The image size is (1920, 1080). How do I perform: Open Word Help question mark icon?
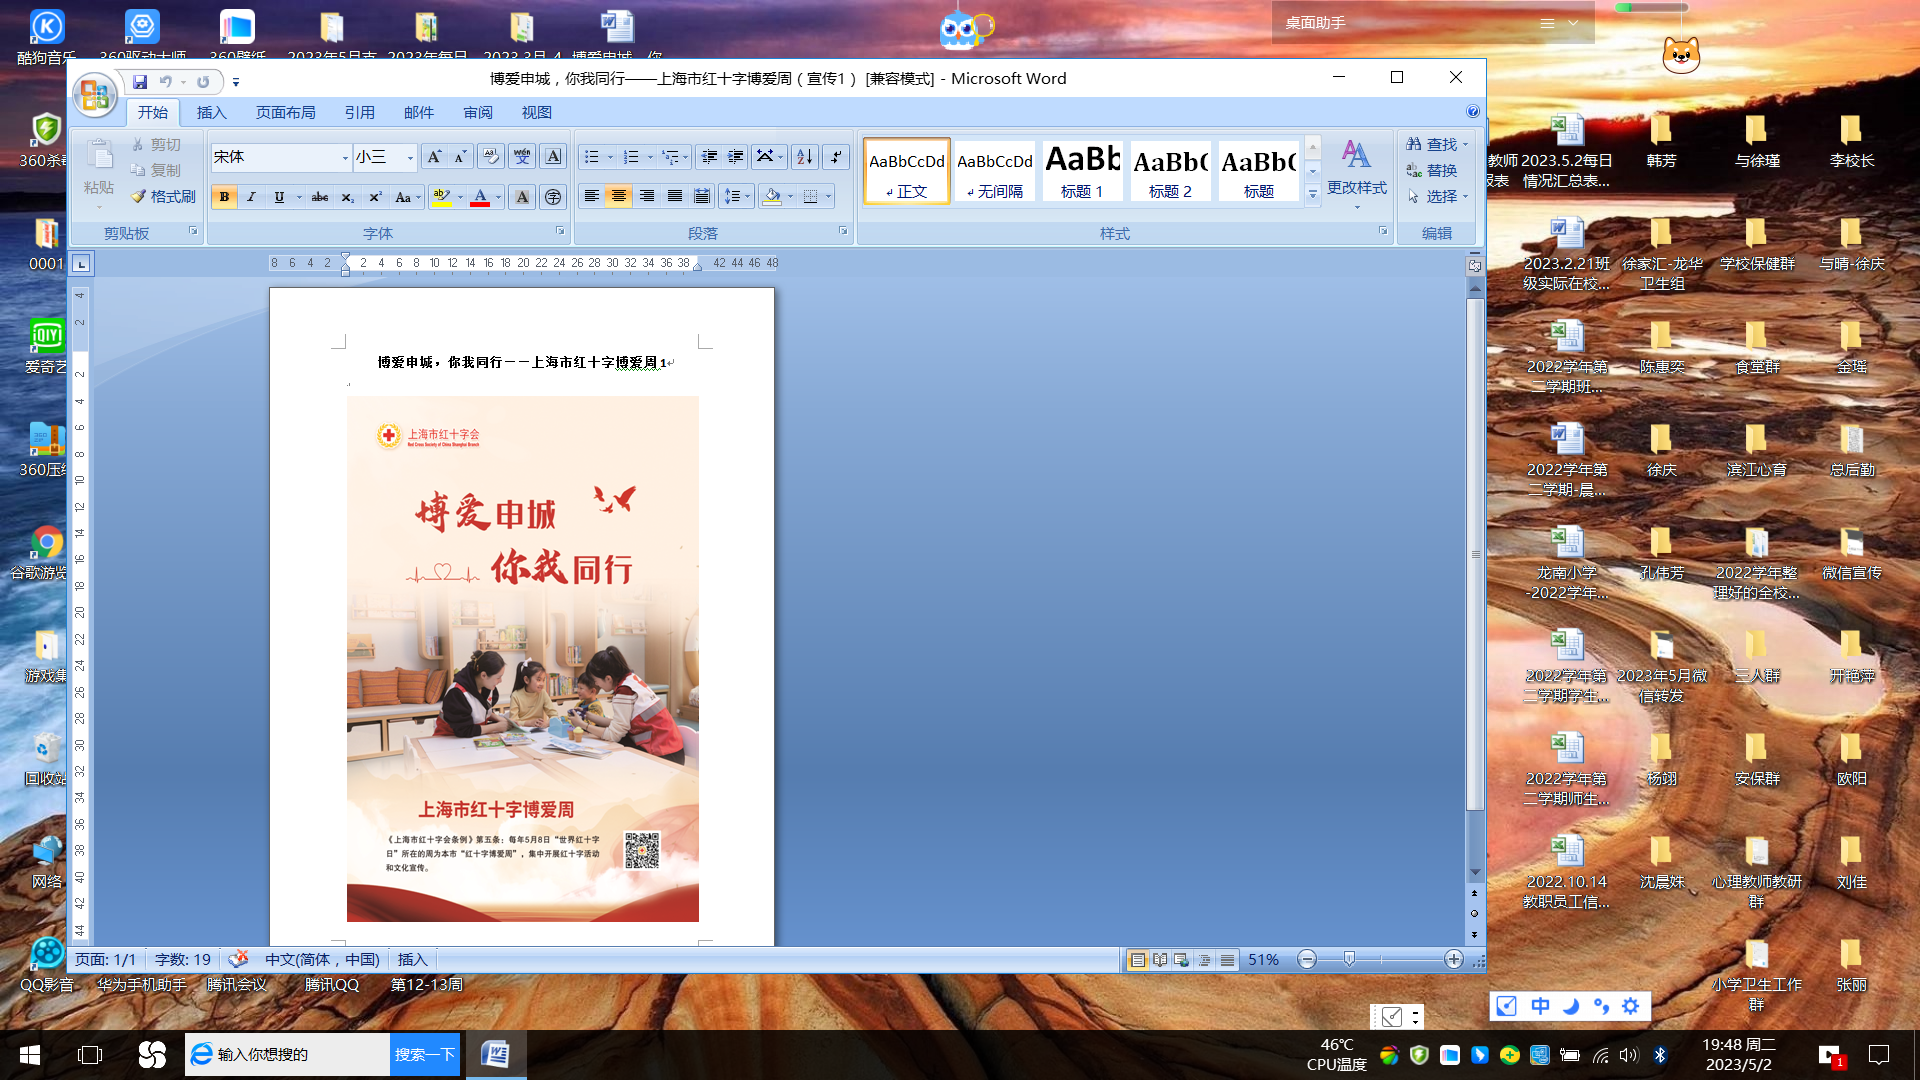[1472, 112]
